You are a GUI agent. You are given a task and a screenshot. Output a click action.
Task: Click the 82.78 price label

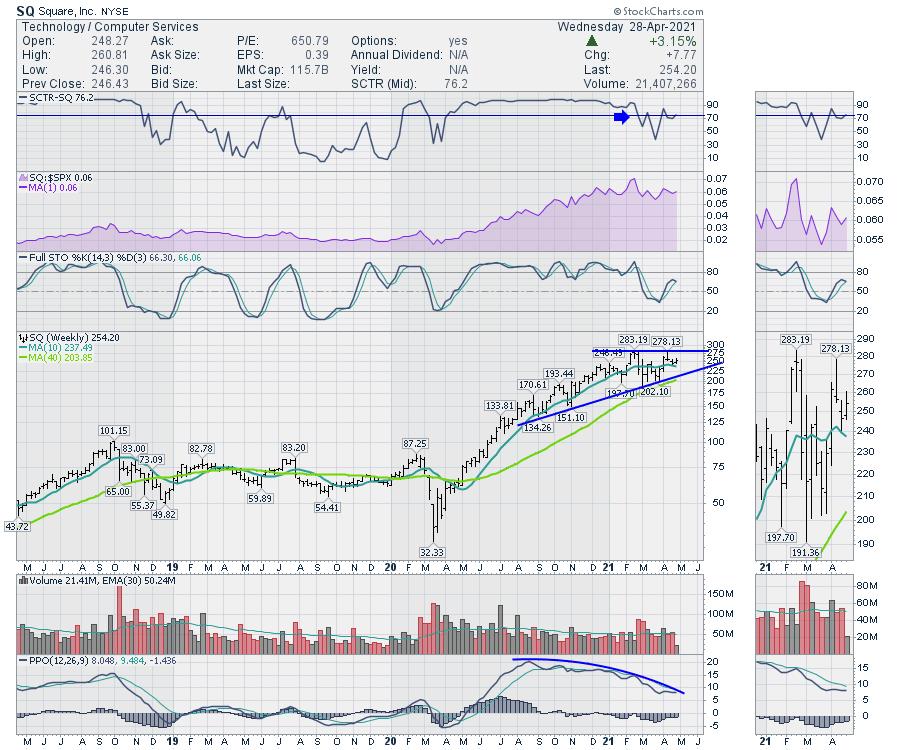tap(201, 448)
